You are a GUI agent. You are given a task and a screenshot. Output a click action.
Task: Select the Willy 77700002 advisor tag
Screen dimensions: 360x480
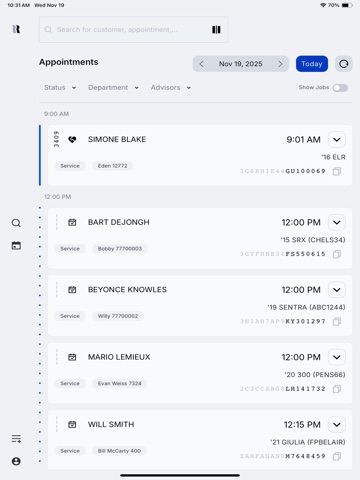[118, 316]
